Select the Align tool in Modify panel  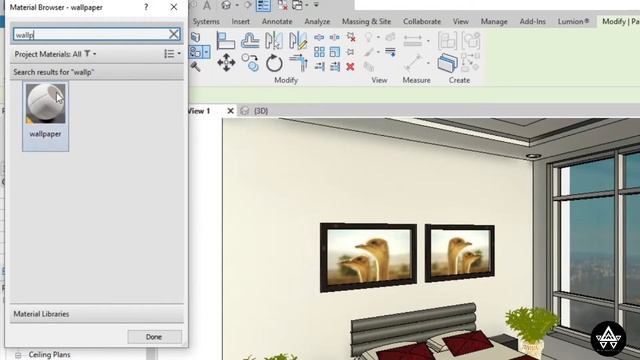pyautogui.click(x=225, y=41)
